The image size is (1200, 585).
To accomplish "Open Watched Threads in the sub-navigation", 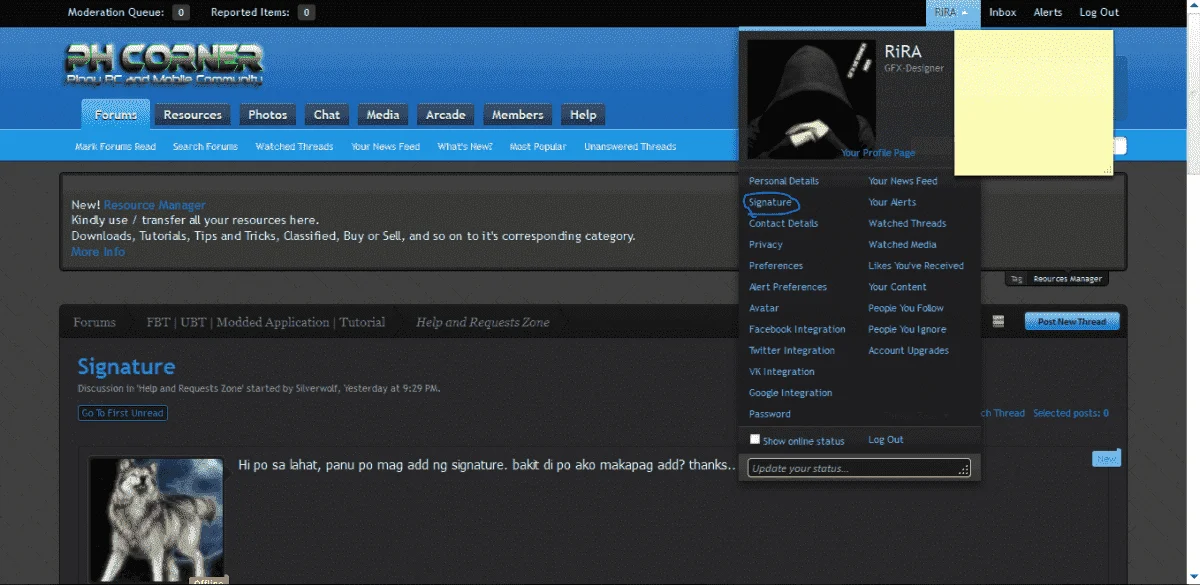I will click(x=294, y=147).
